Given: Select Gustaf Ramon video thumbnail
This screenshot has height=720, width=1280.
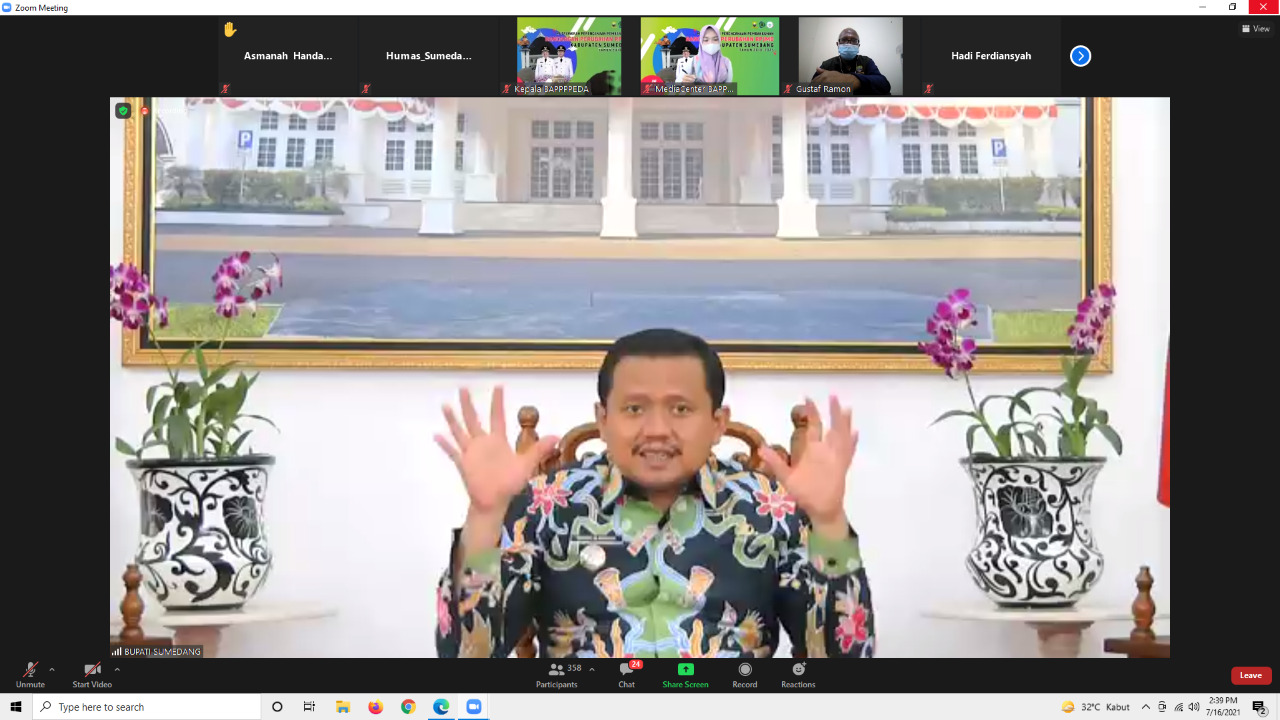Looking at the screenshot, I should pos(850,56).
